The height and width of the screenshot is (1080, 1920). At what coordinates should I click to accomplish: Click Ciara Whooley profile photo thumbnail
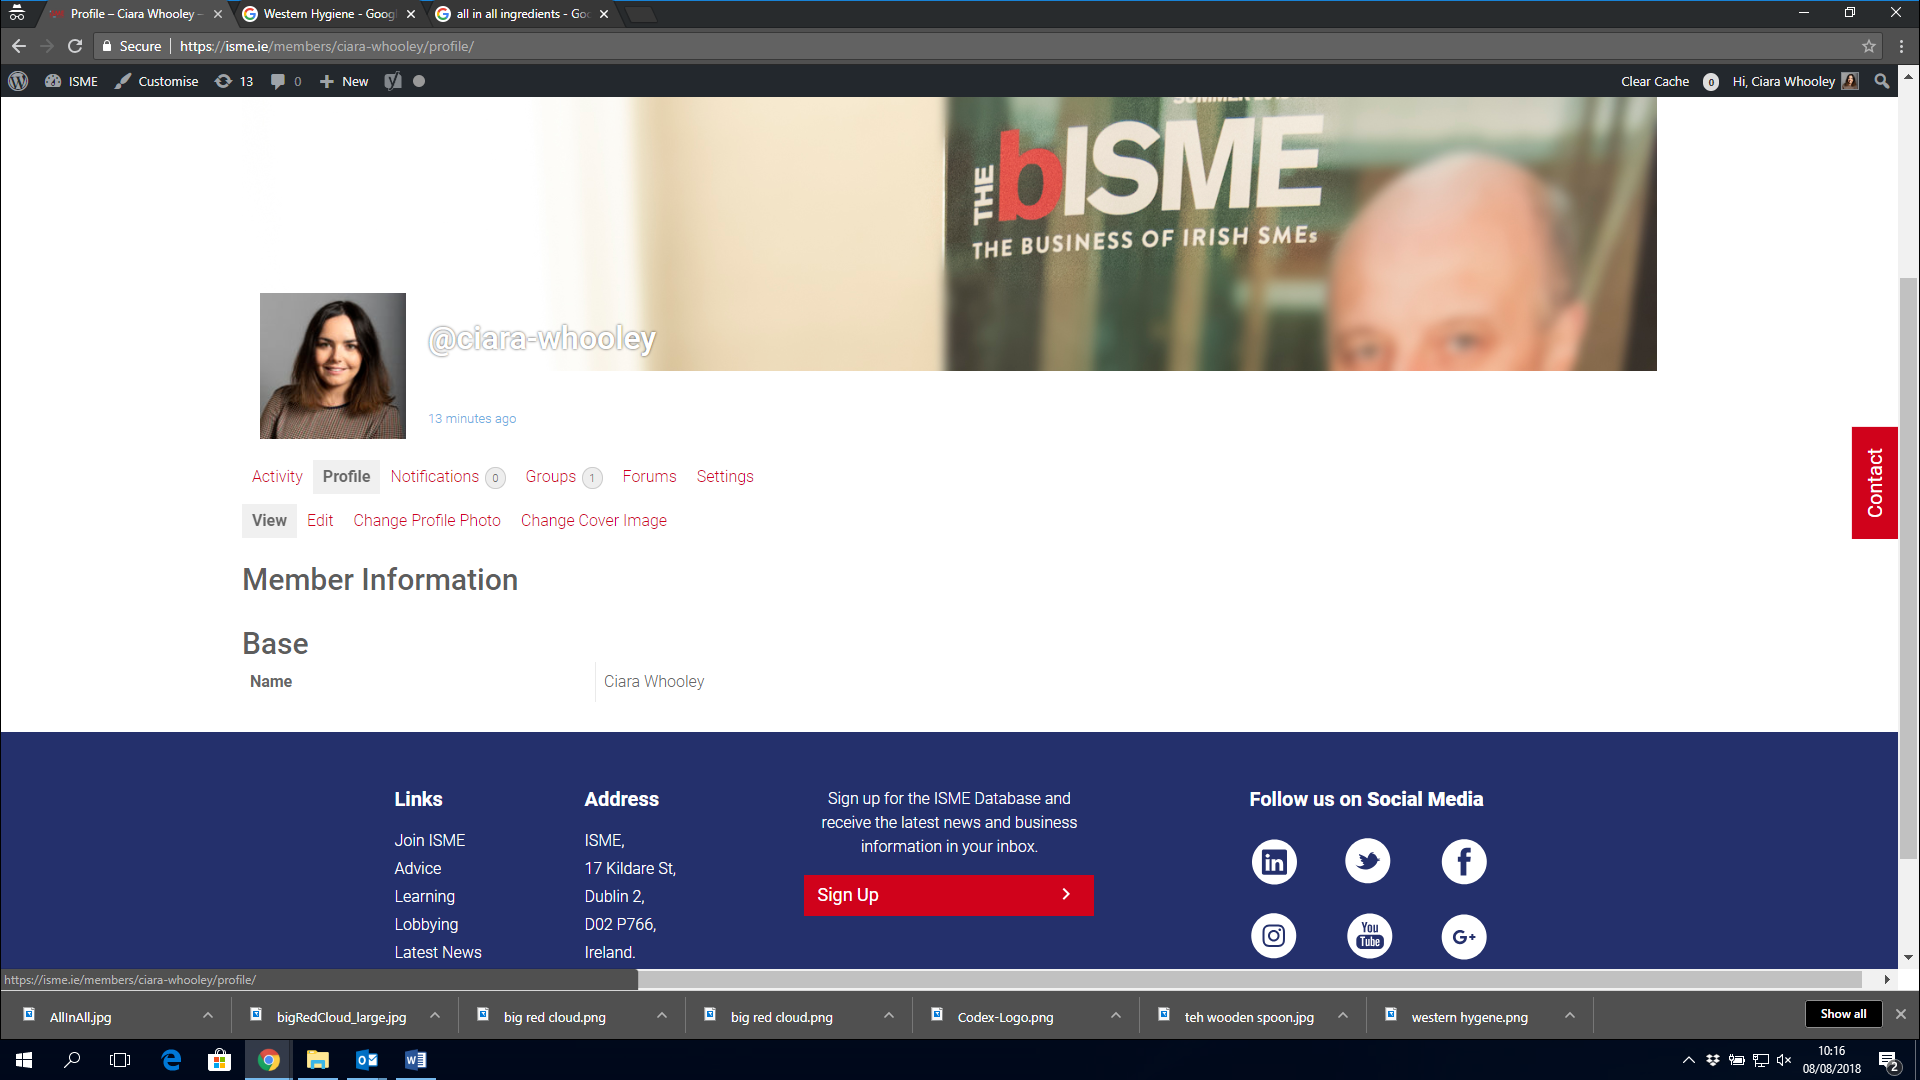333,366
